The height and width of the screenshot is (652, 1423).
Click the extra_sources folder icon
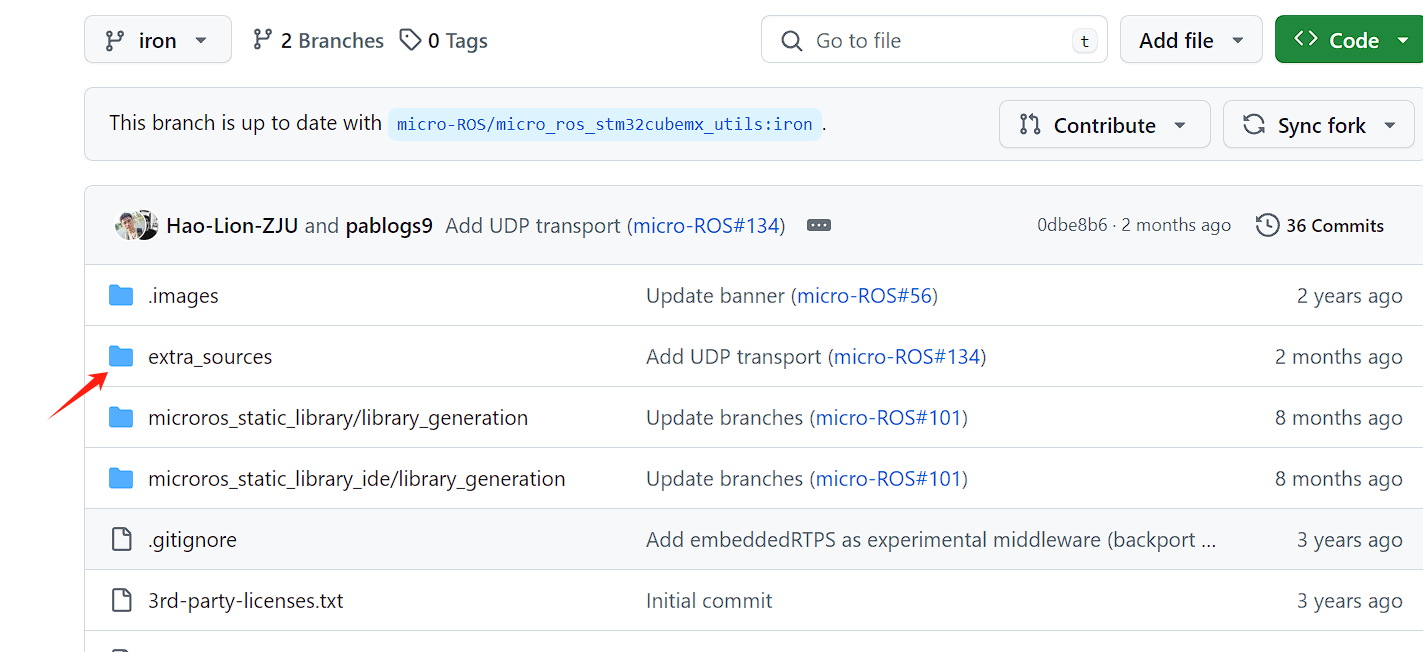point(121,356)
